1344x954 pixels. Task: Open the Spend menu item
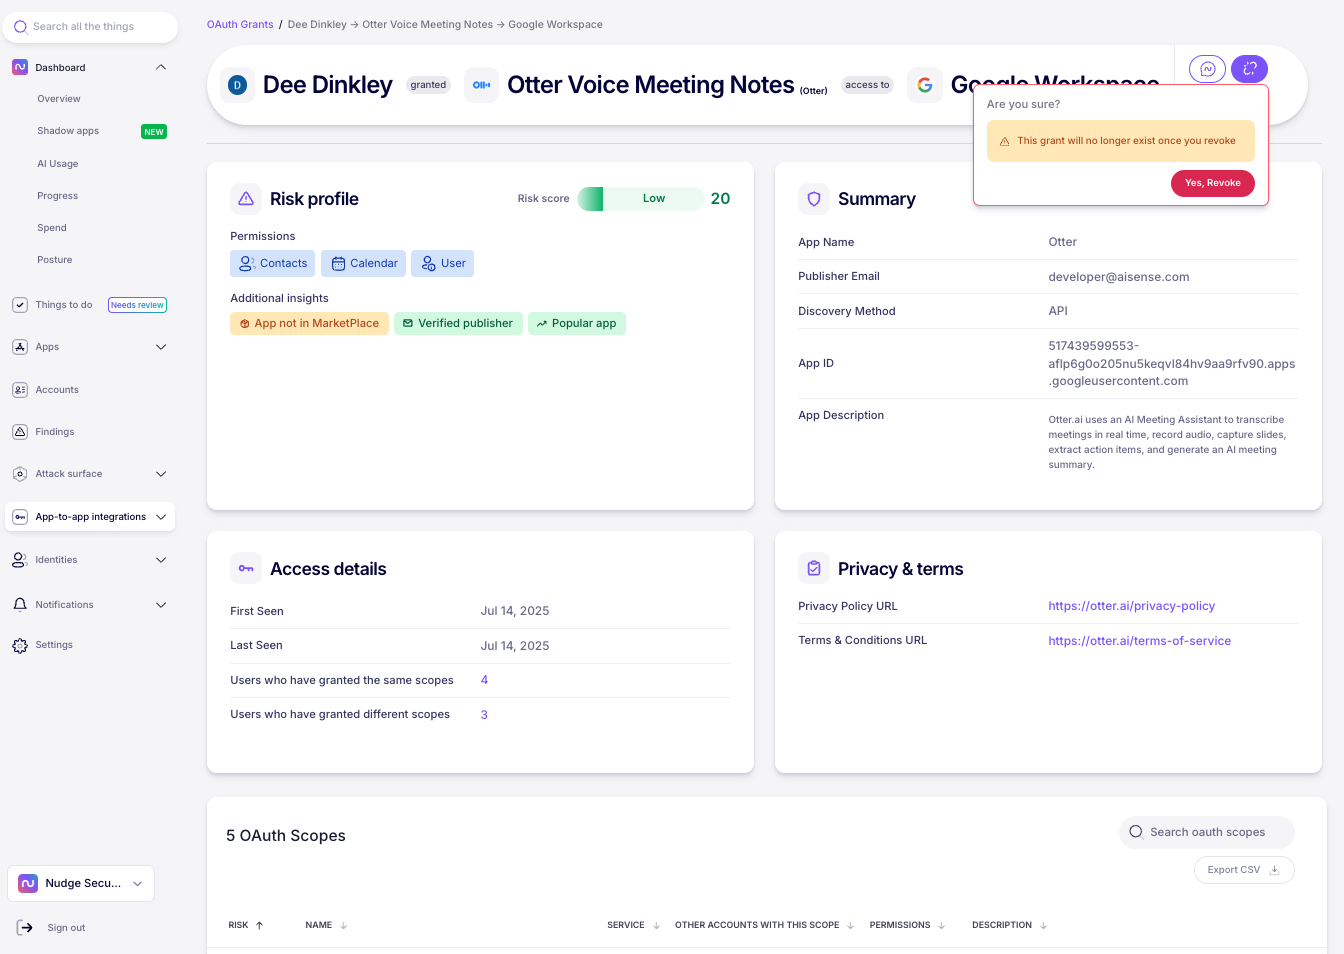[52, 228]
